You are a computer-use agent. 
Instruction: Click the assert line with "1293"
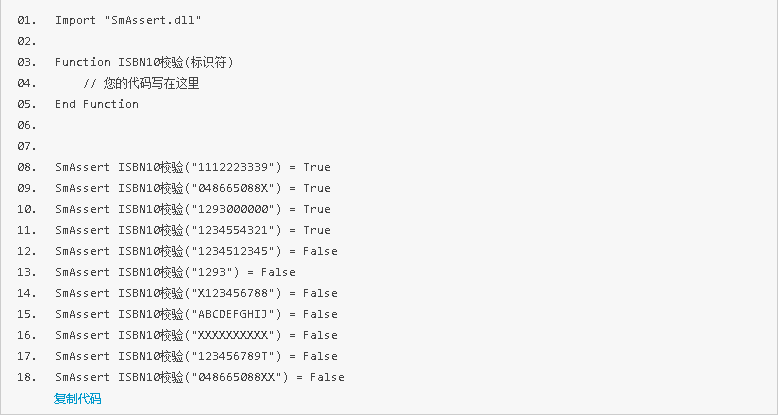click(x=175, y=272)
